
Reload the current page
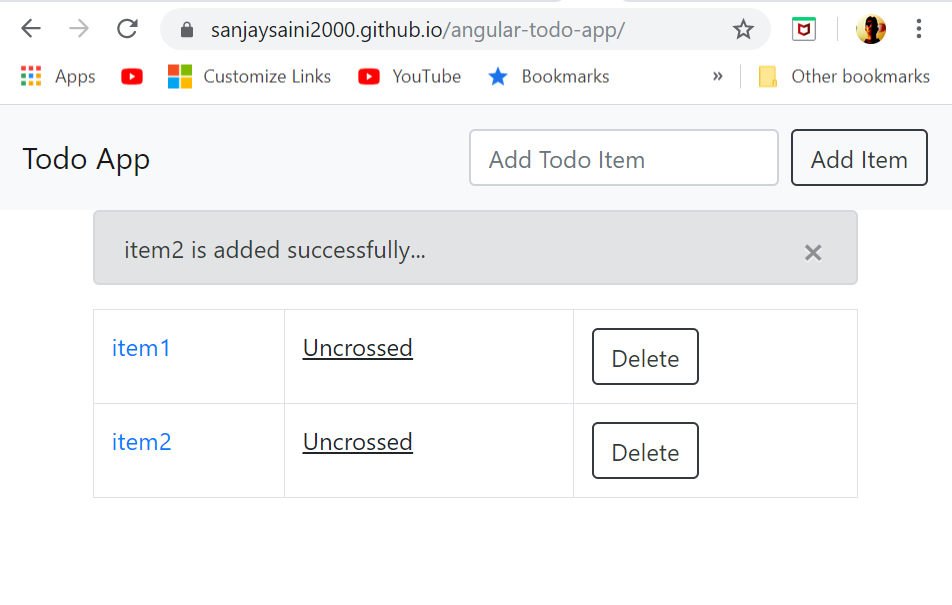tap(127, 29)
